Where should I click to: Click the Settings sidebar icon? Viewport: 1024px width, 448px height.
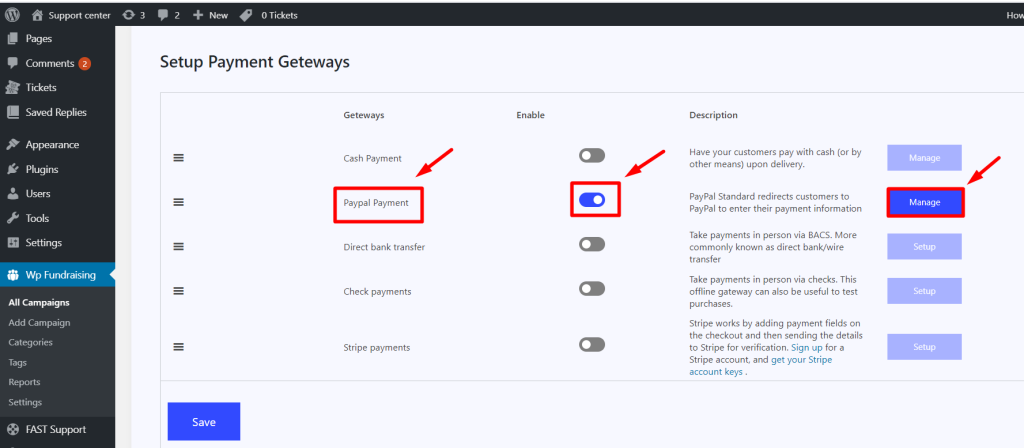(12, 242)
